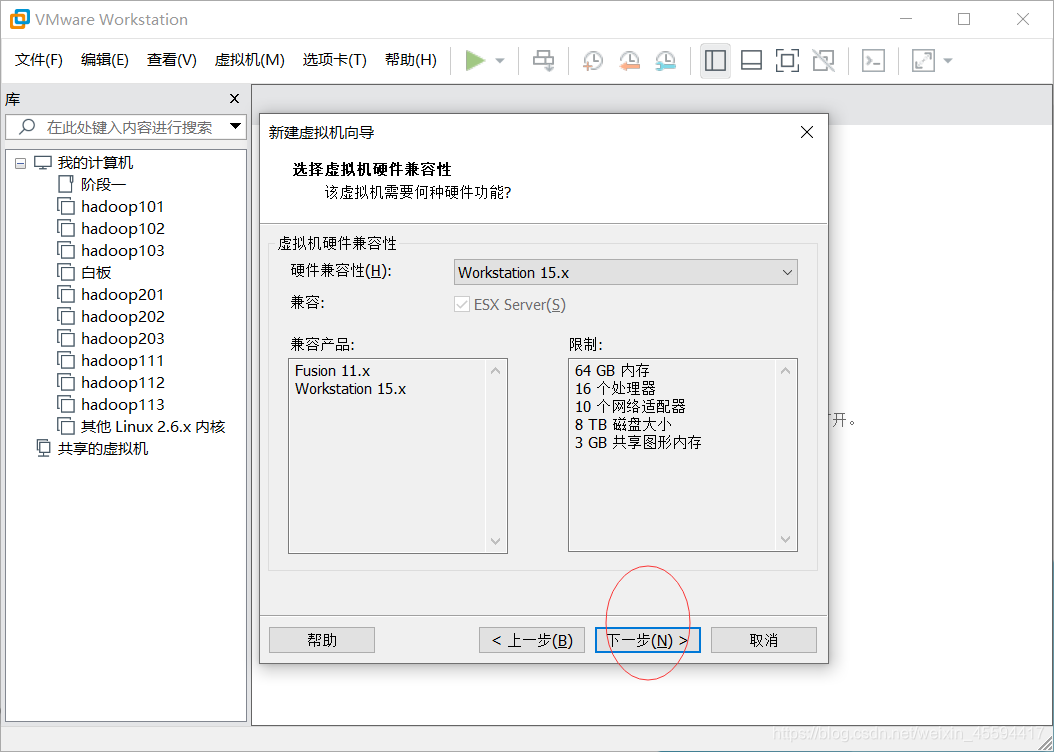Screen dimensions: 1054x752
Task: Select the hadoop203 virtual machine
Action: pyautogui.click(x=122, y=339)
